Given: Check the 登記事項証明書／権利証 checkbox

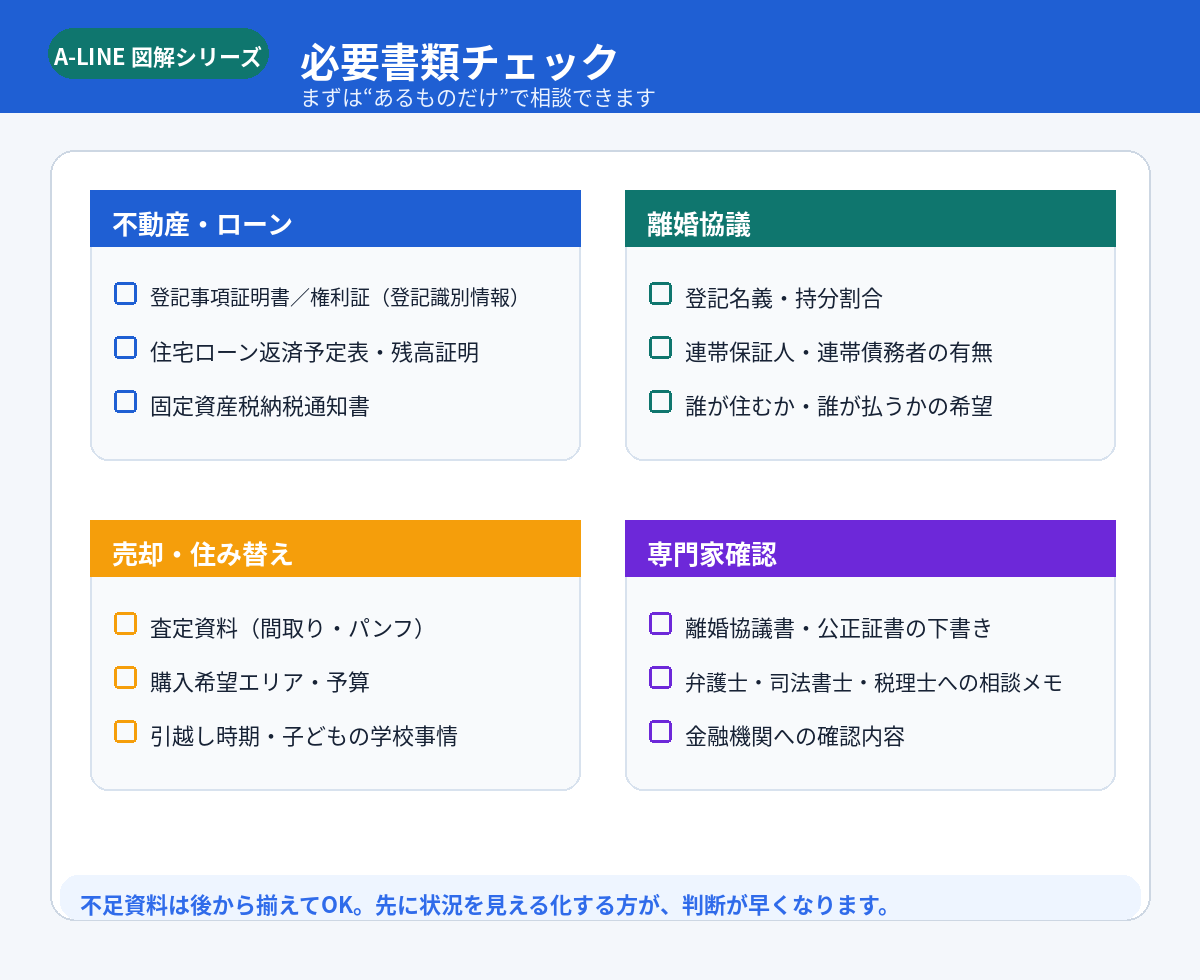Looking at the screenshot, I should 125,294.
